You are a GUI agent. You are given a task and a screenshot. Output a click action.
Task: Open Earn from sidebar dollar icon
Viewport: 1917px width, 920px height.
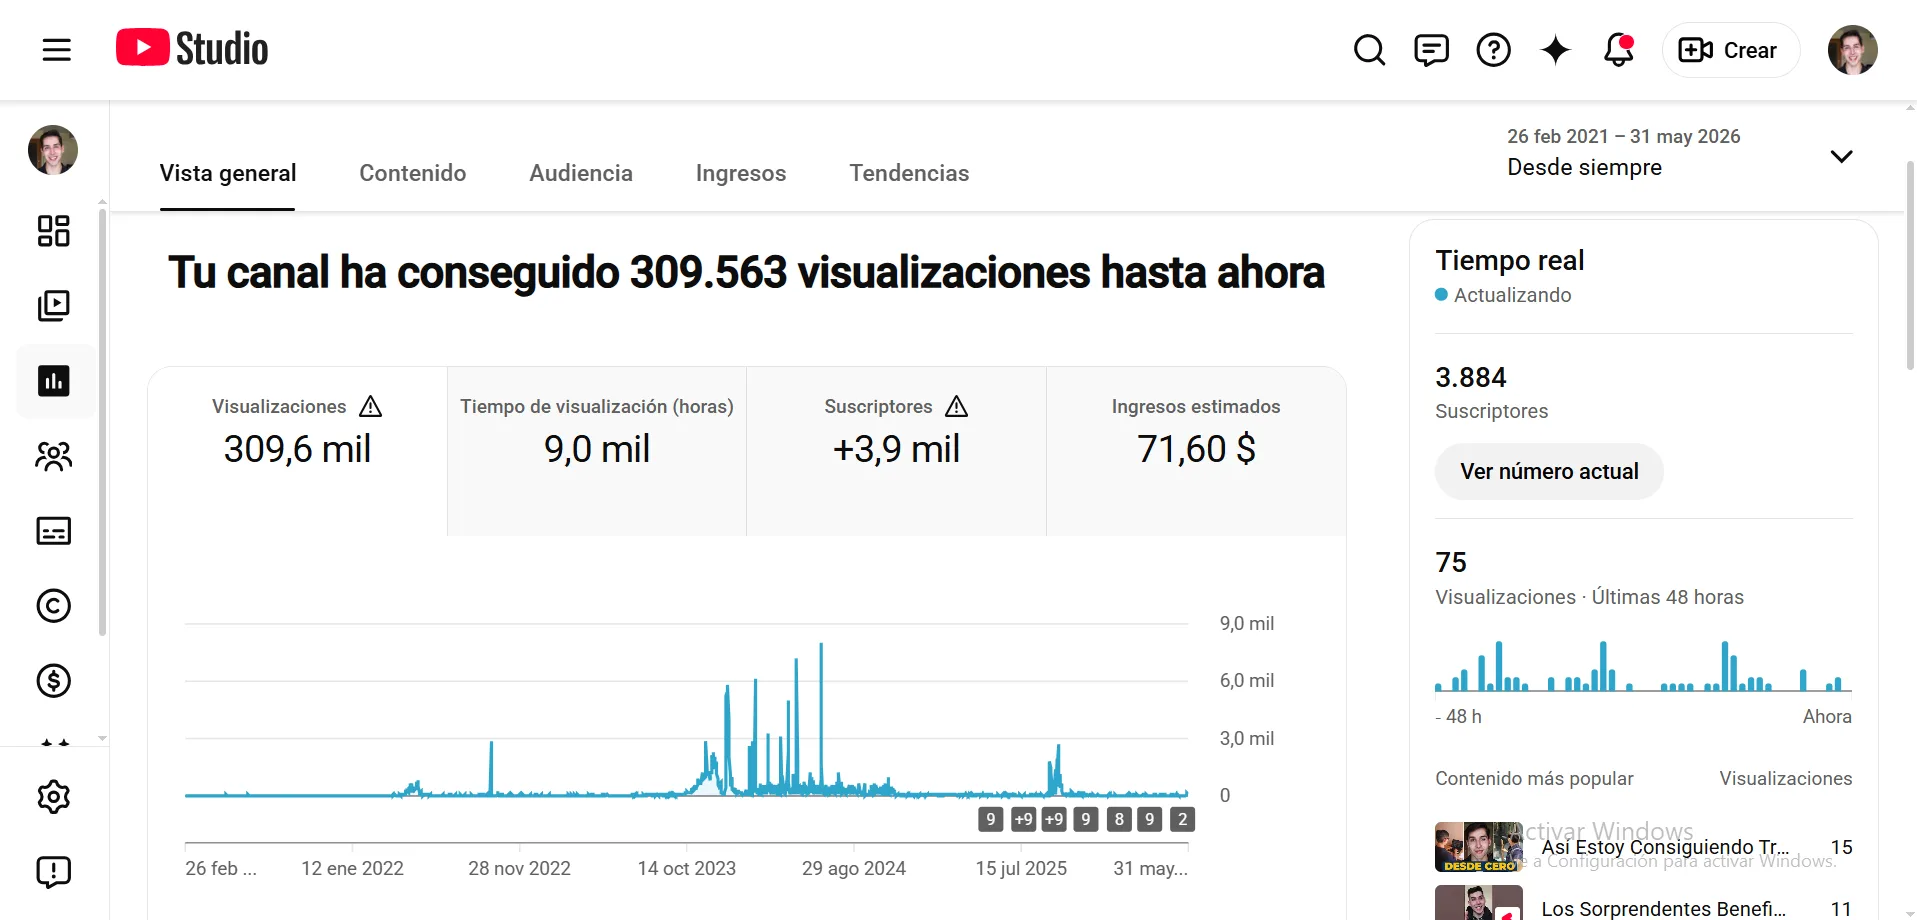54,681
